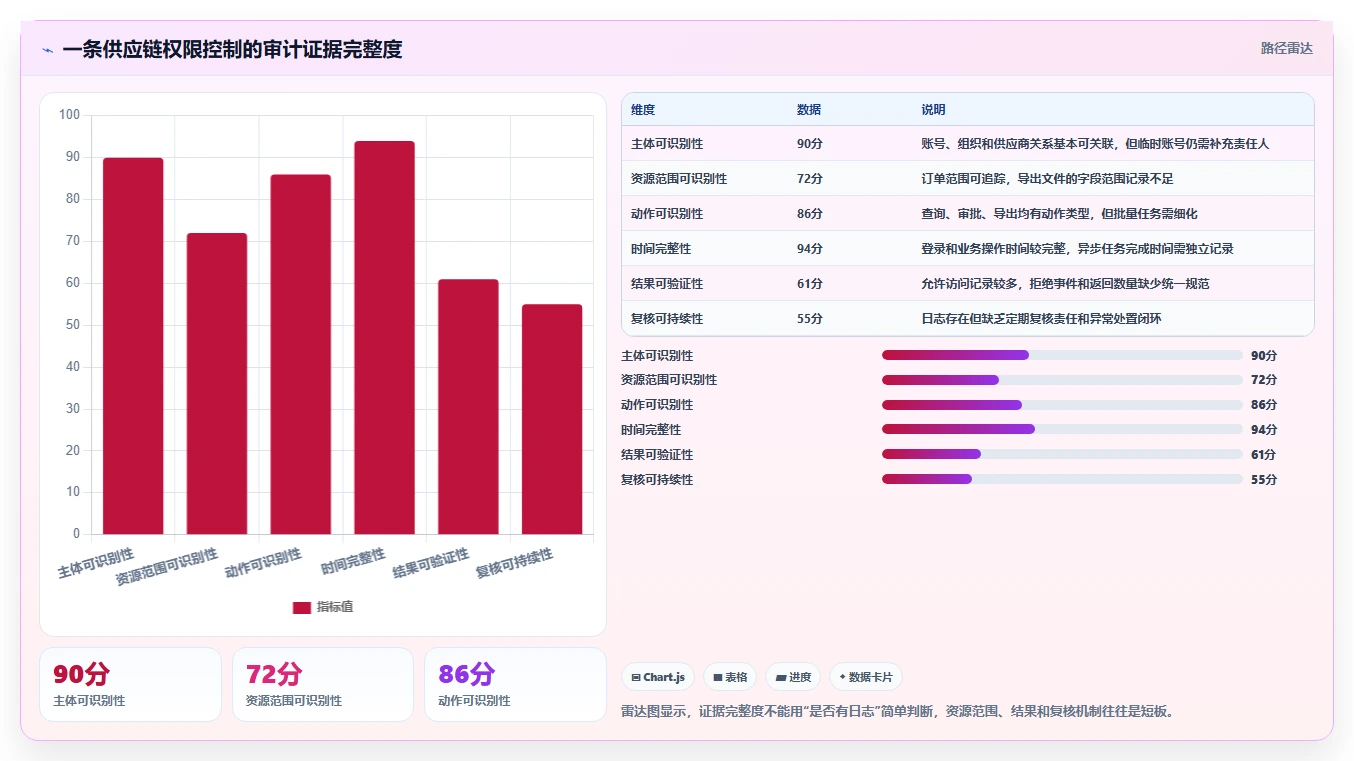Click the 0 tick on the chart y-axis

[76, 534]
